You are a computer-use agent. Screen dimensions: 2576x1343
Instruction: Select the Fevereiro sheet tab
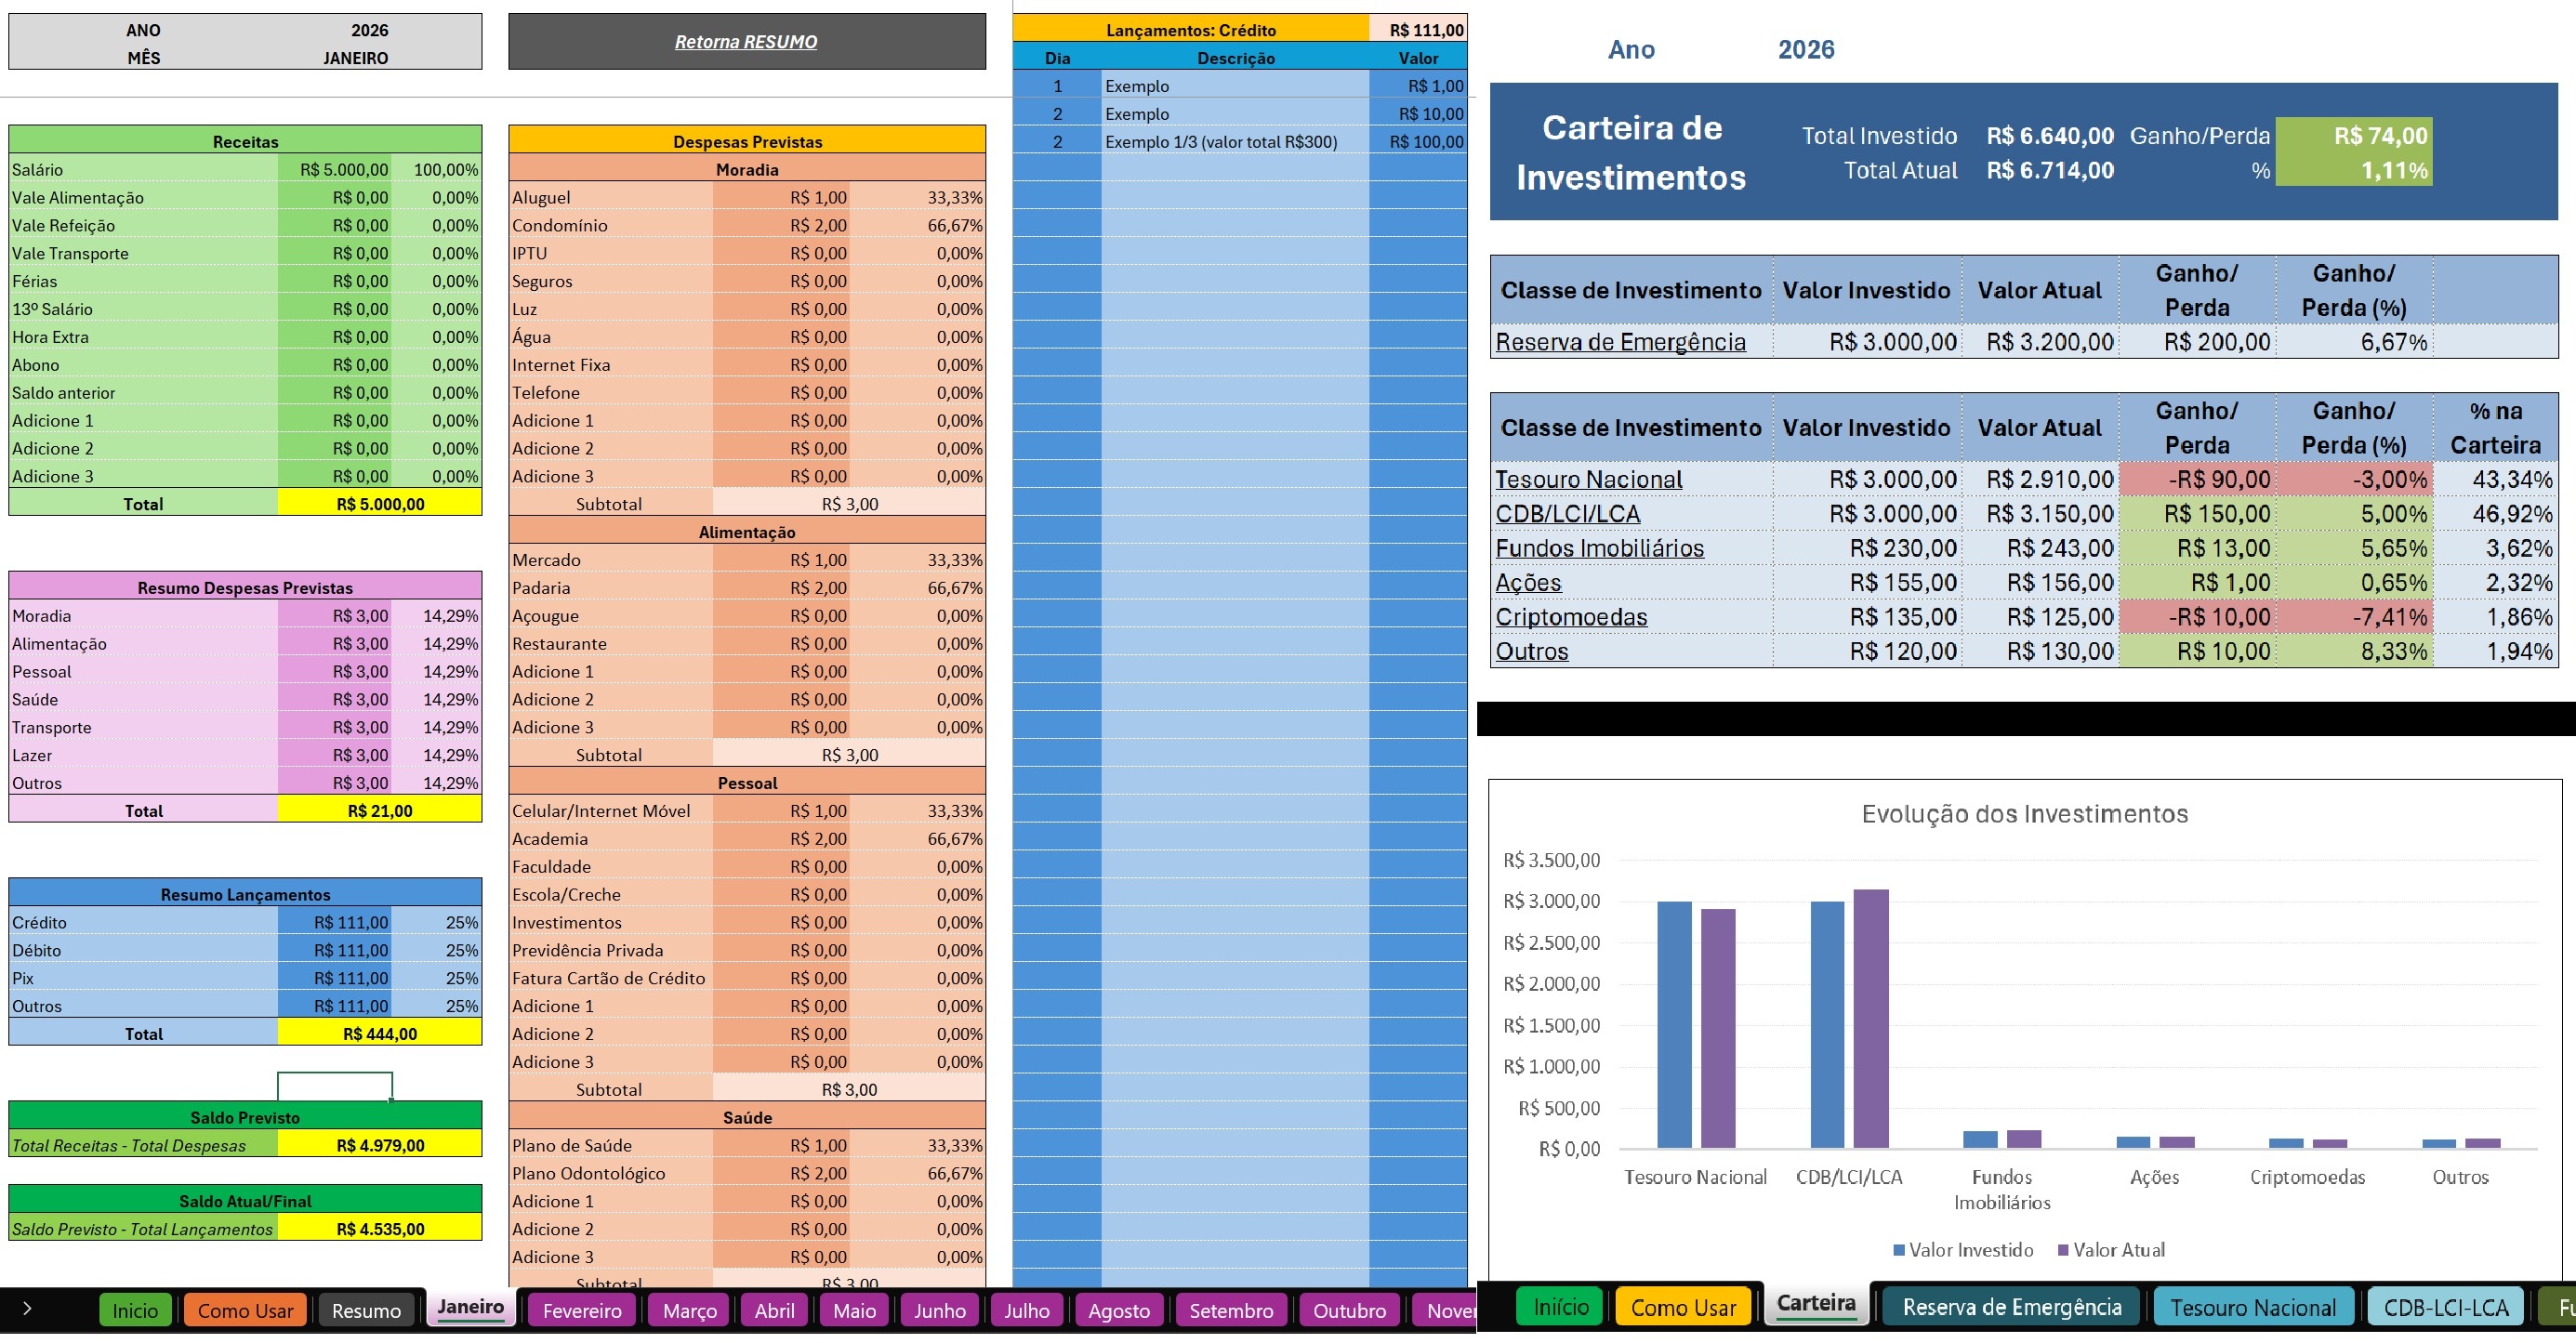582,1310
